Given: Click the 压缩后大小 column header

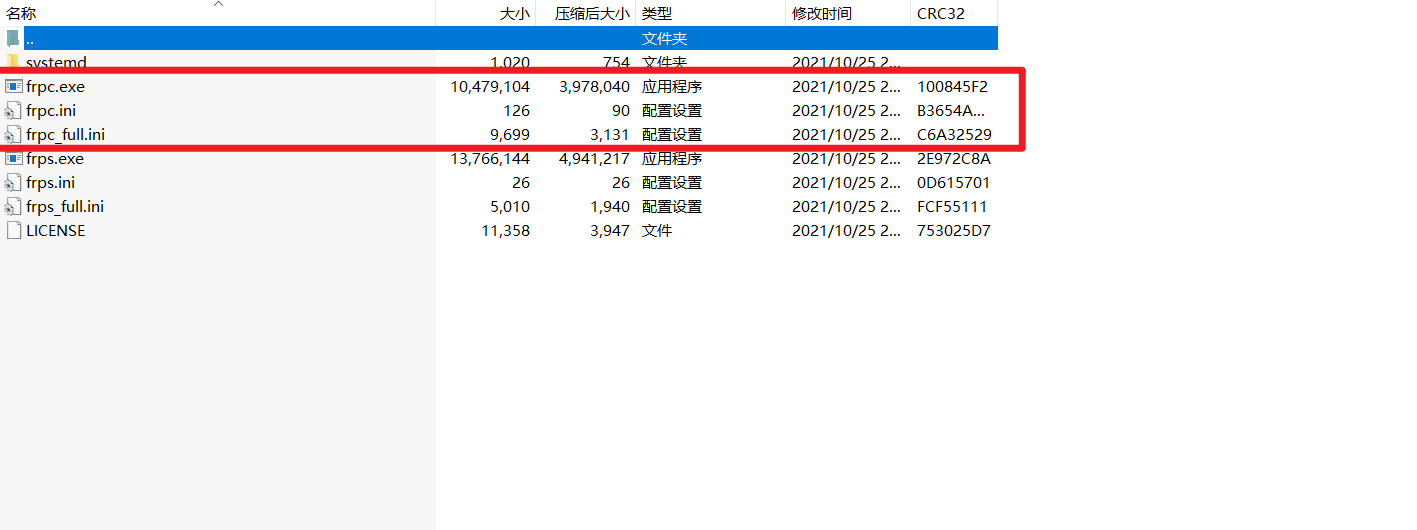Looking at the screenshot, I should click(x=592, y=14).
